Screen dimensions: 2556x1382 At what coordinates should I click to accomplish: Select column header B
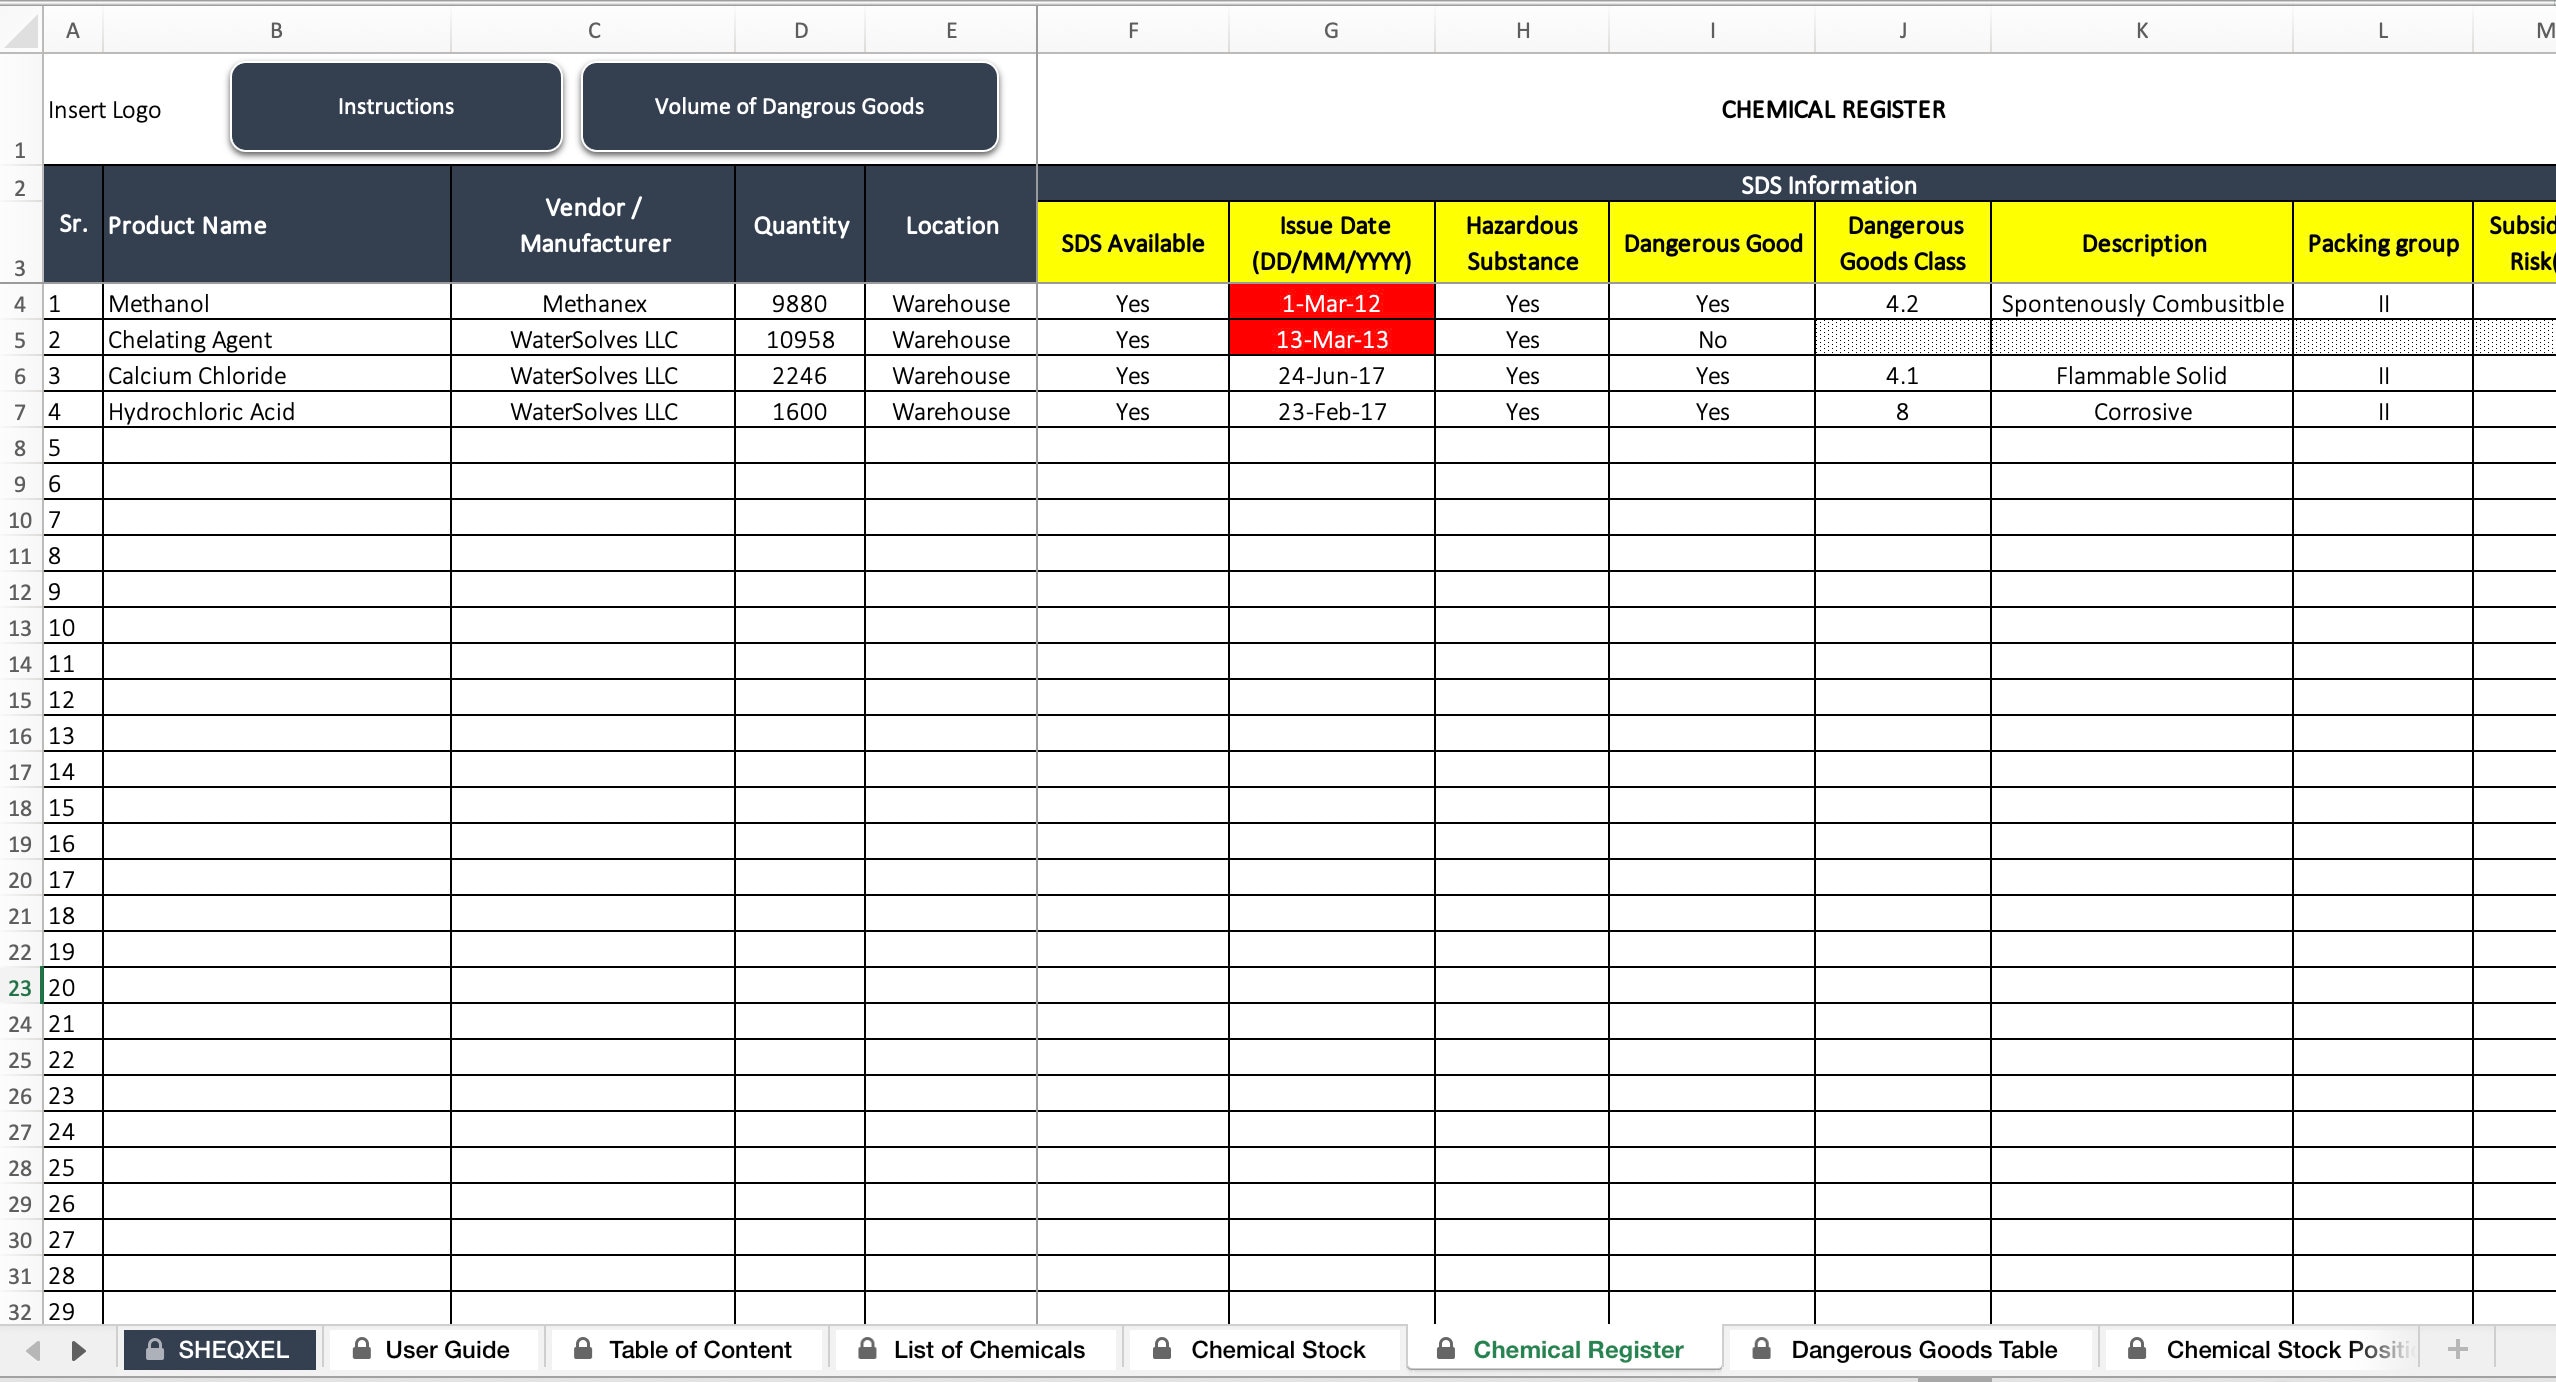pyautogui.click(x=276, y=30)
